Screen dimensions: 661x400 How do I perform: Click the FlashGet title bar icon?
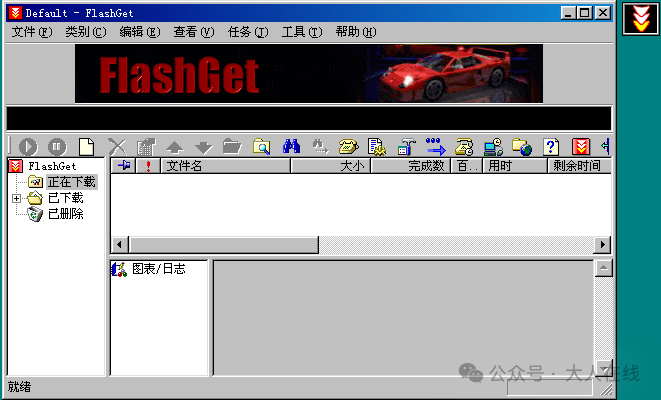coord(15,13)
